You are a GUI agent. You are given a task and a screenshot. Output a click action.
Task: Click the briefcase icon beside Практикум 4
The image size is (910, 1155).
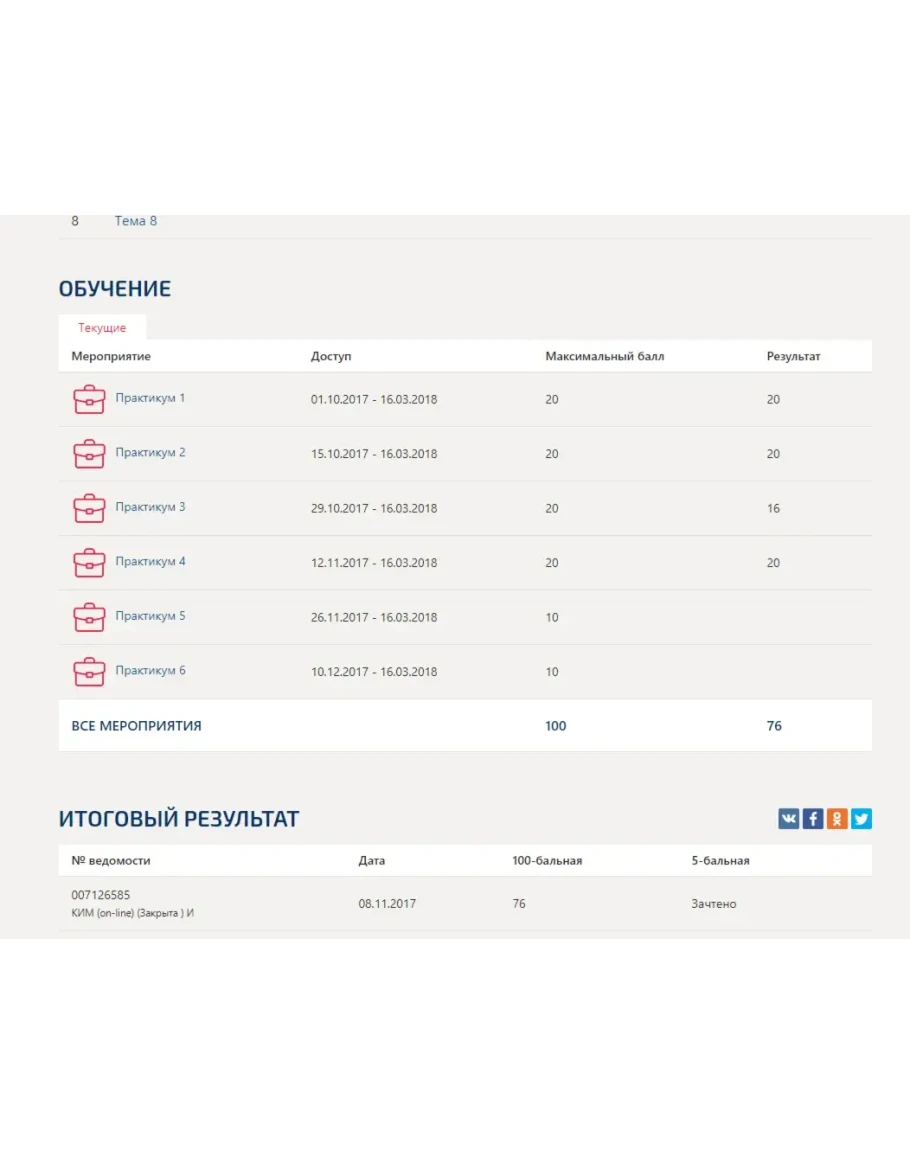click(89, 563)
